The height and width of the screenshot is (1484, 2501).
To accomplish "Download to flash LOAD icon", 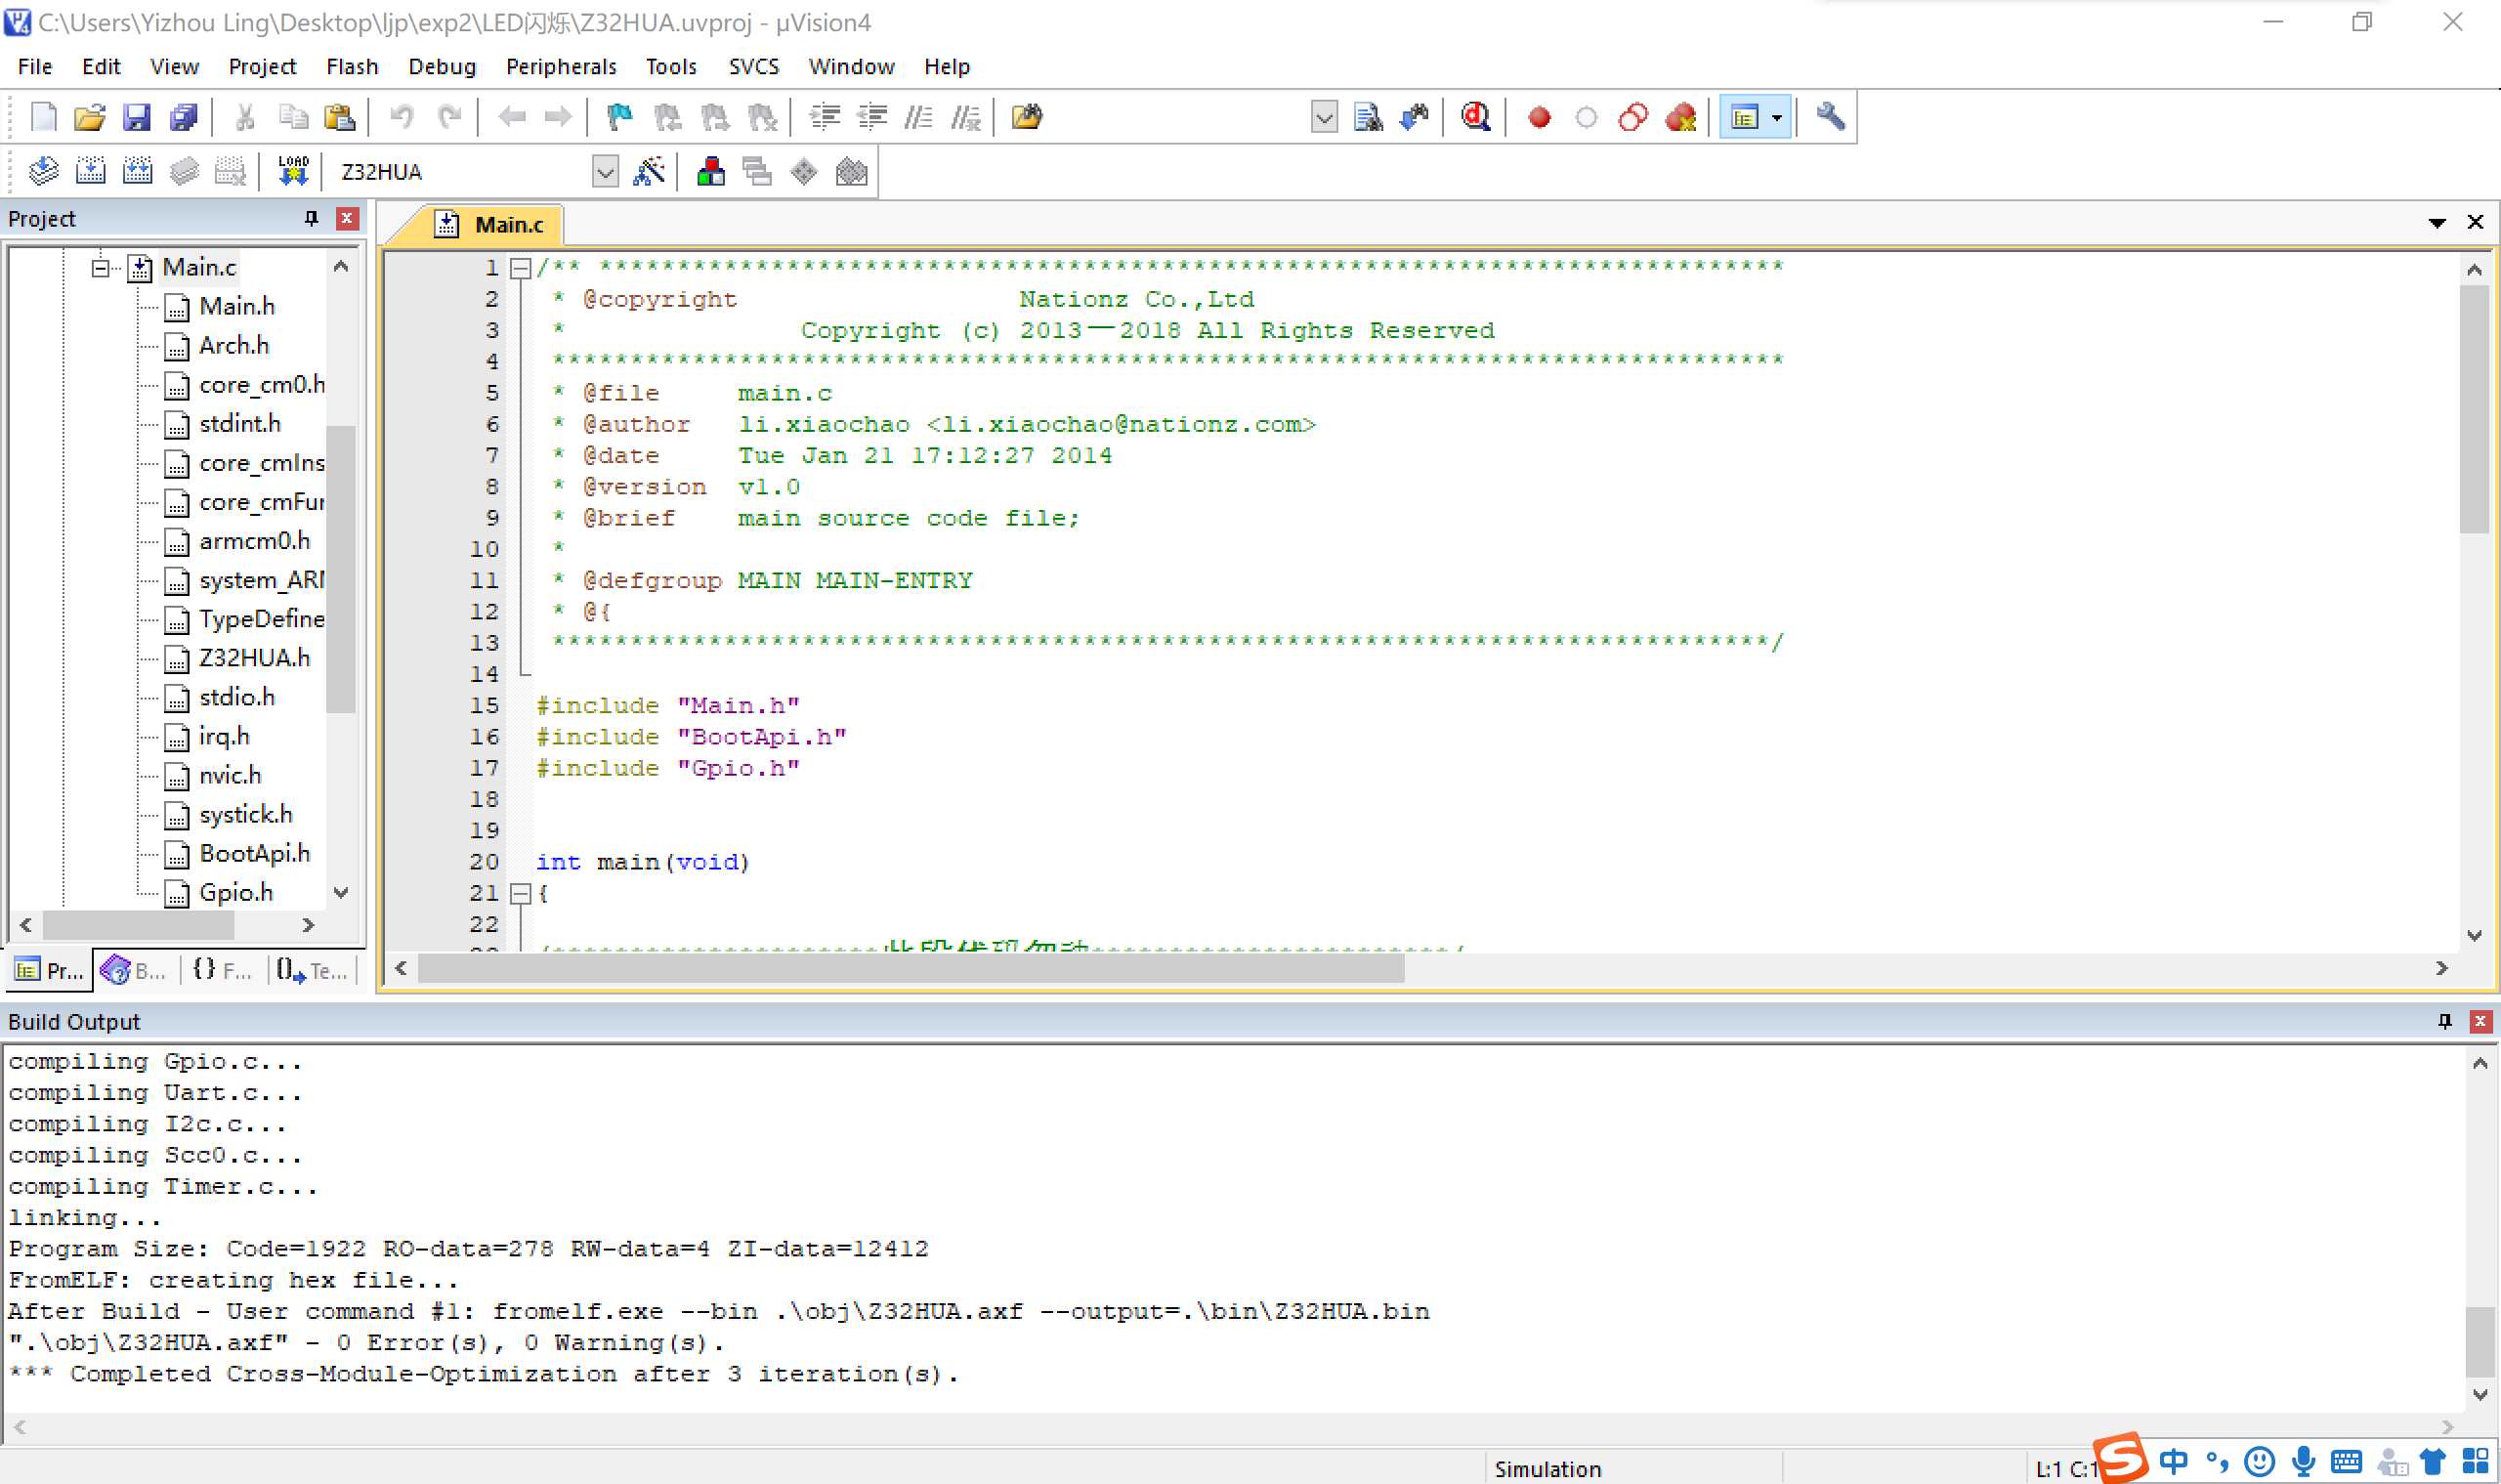I will [293, 172].
